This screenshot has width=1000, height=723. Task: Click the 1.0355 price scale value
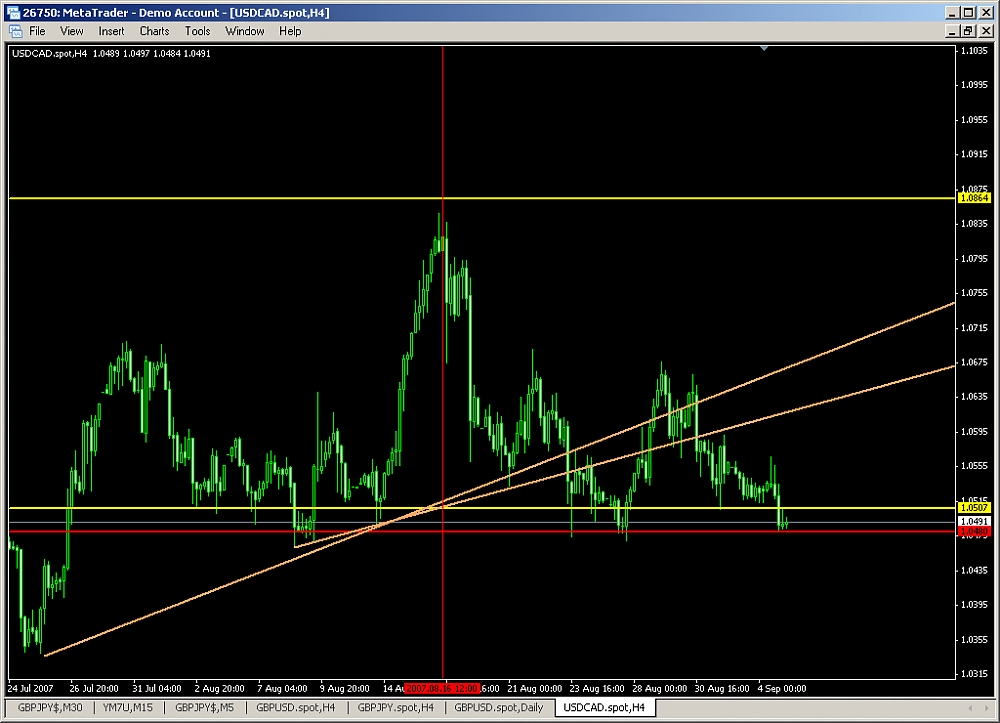[974, 639]
